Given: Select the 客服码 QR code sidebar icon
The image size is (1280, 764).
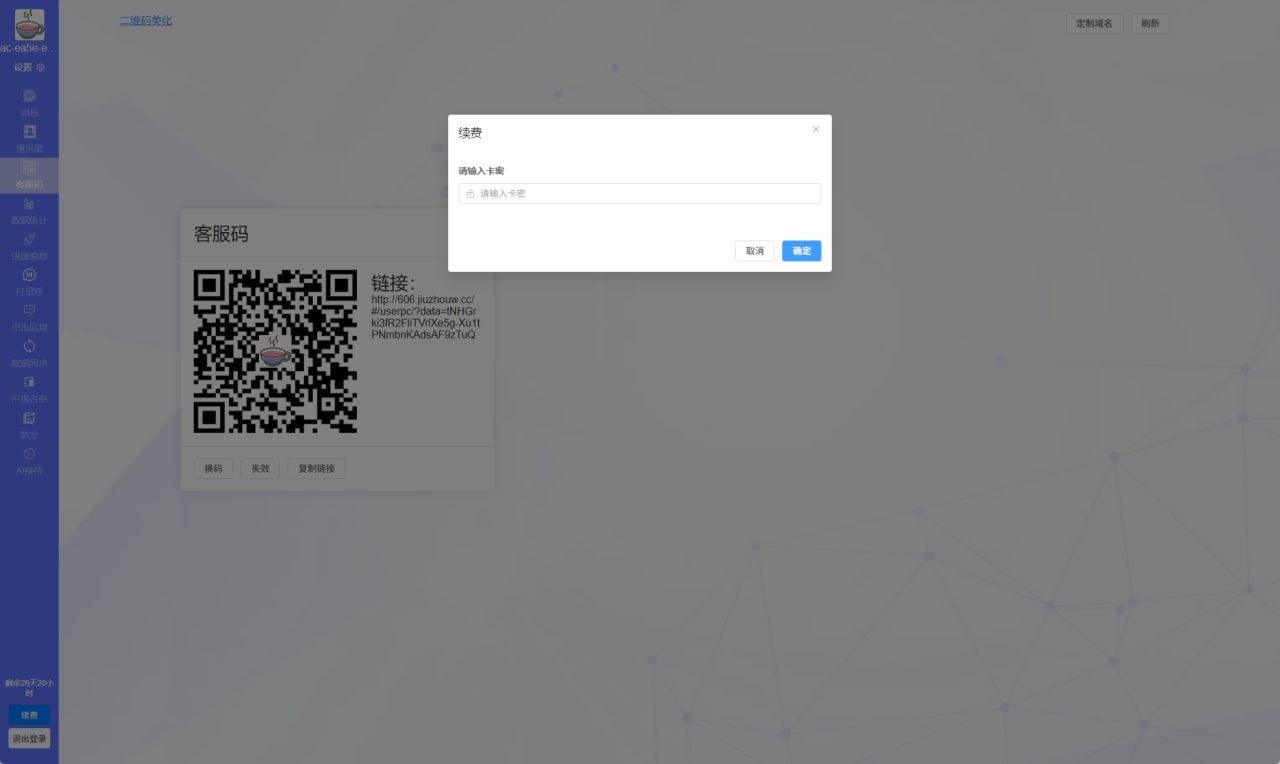Looking at the screenshot, I should pyautogui.click(x=29, y=168).
